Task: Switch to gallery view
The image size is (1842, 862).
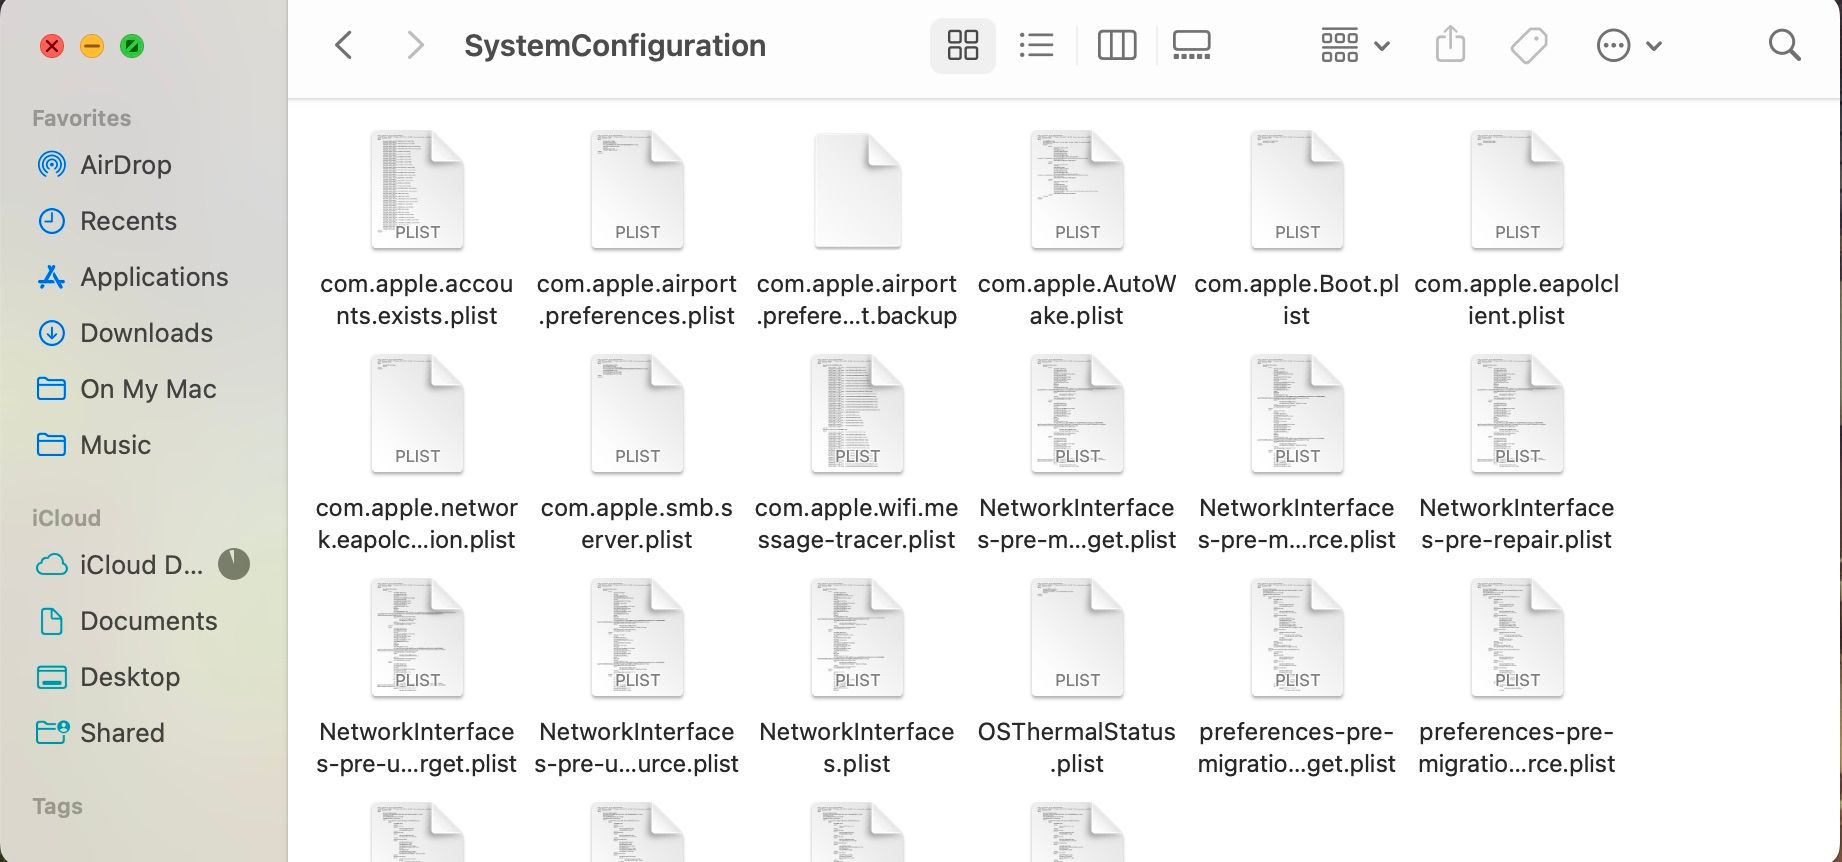Action: [1191, 45]
